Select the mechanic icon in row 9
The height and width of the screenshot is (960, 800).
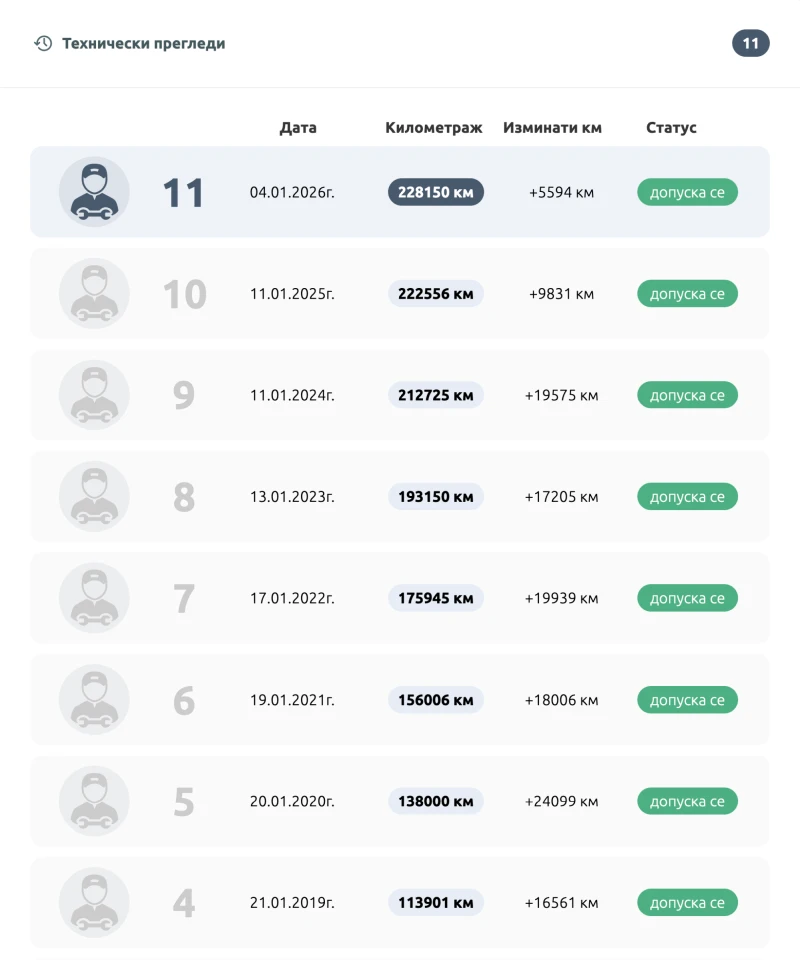point(94,395)
